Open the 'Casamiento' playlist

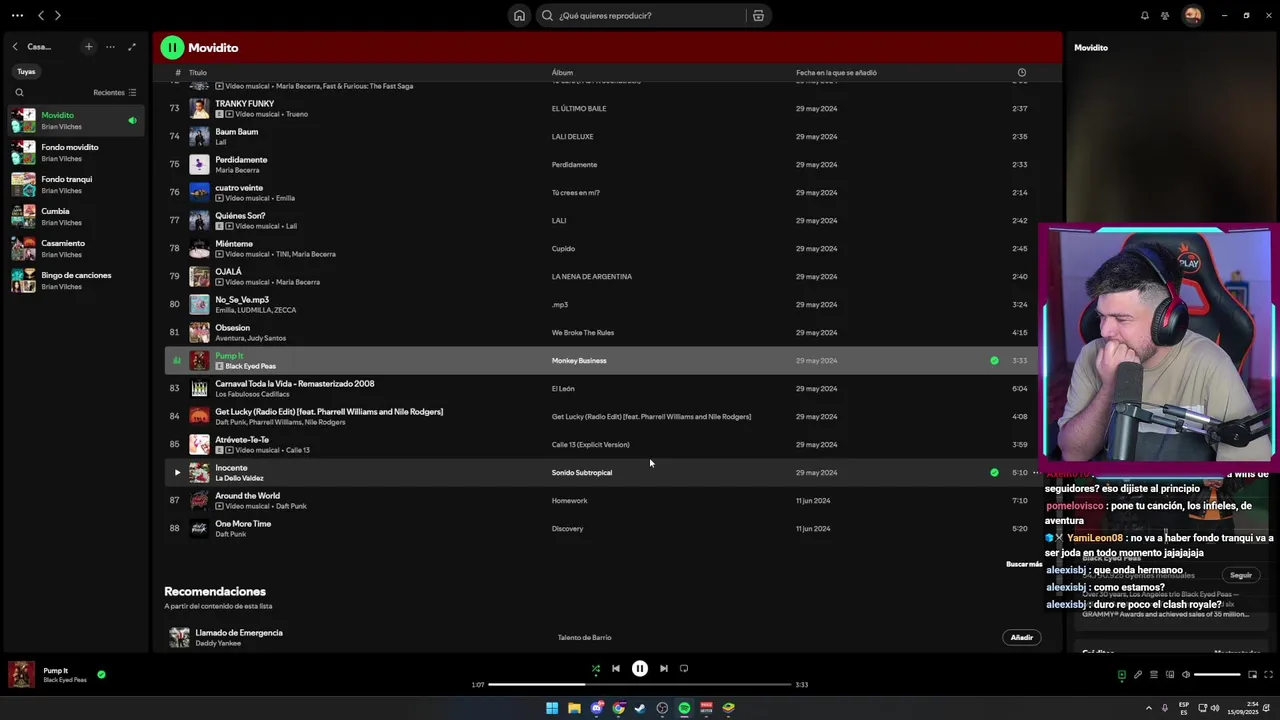click(x=75, y=249)
